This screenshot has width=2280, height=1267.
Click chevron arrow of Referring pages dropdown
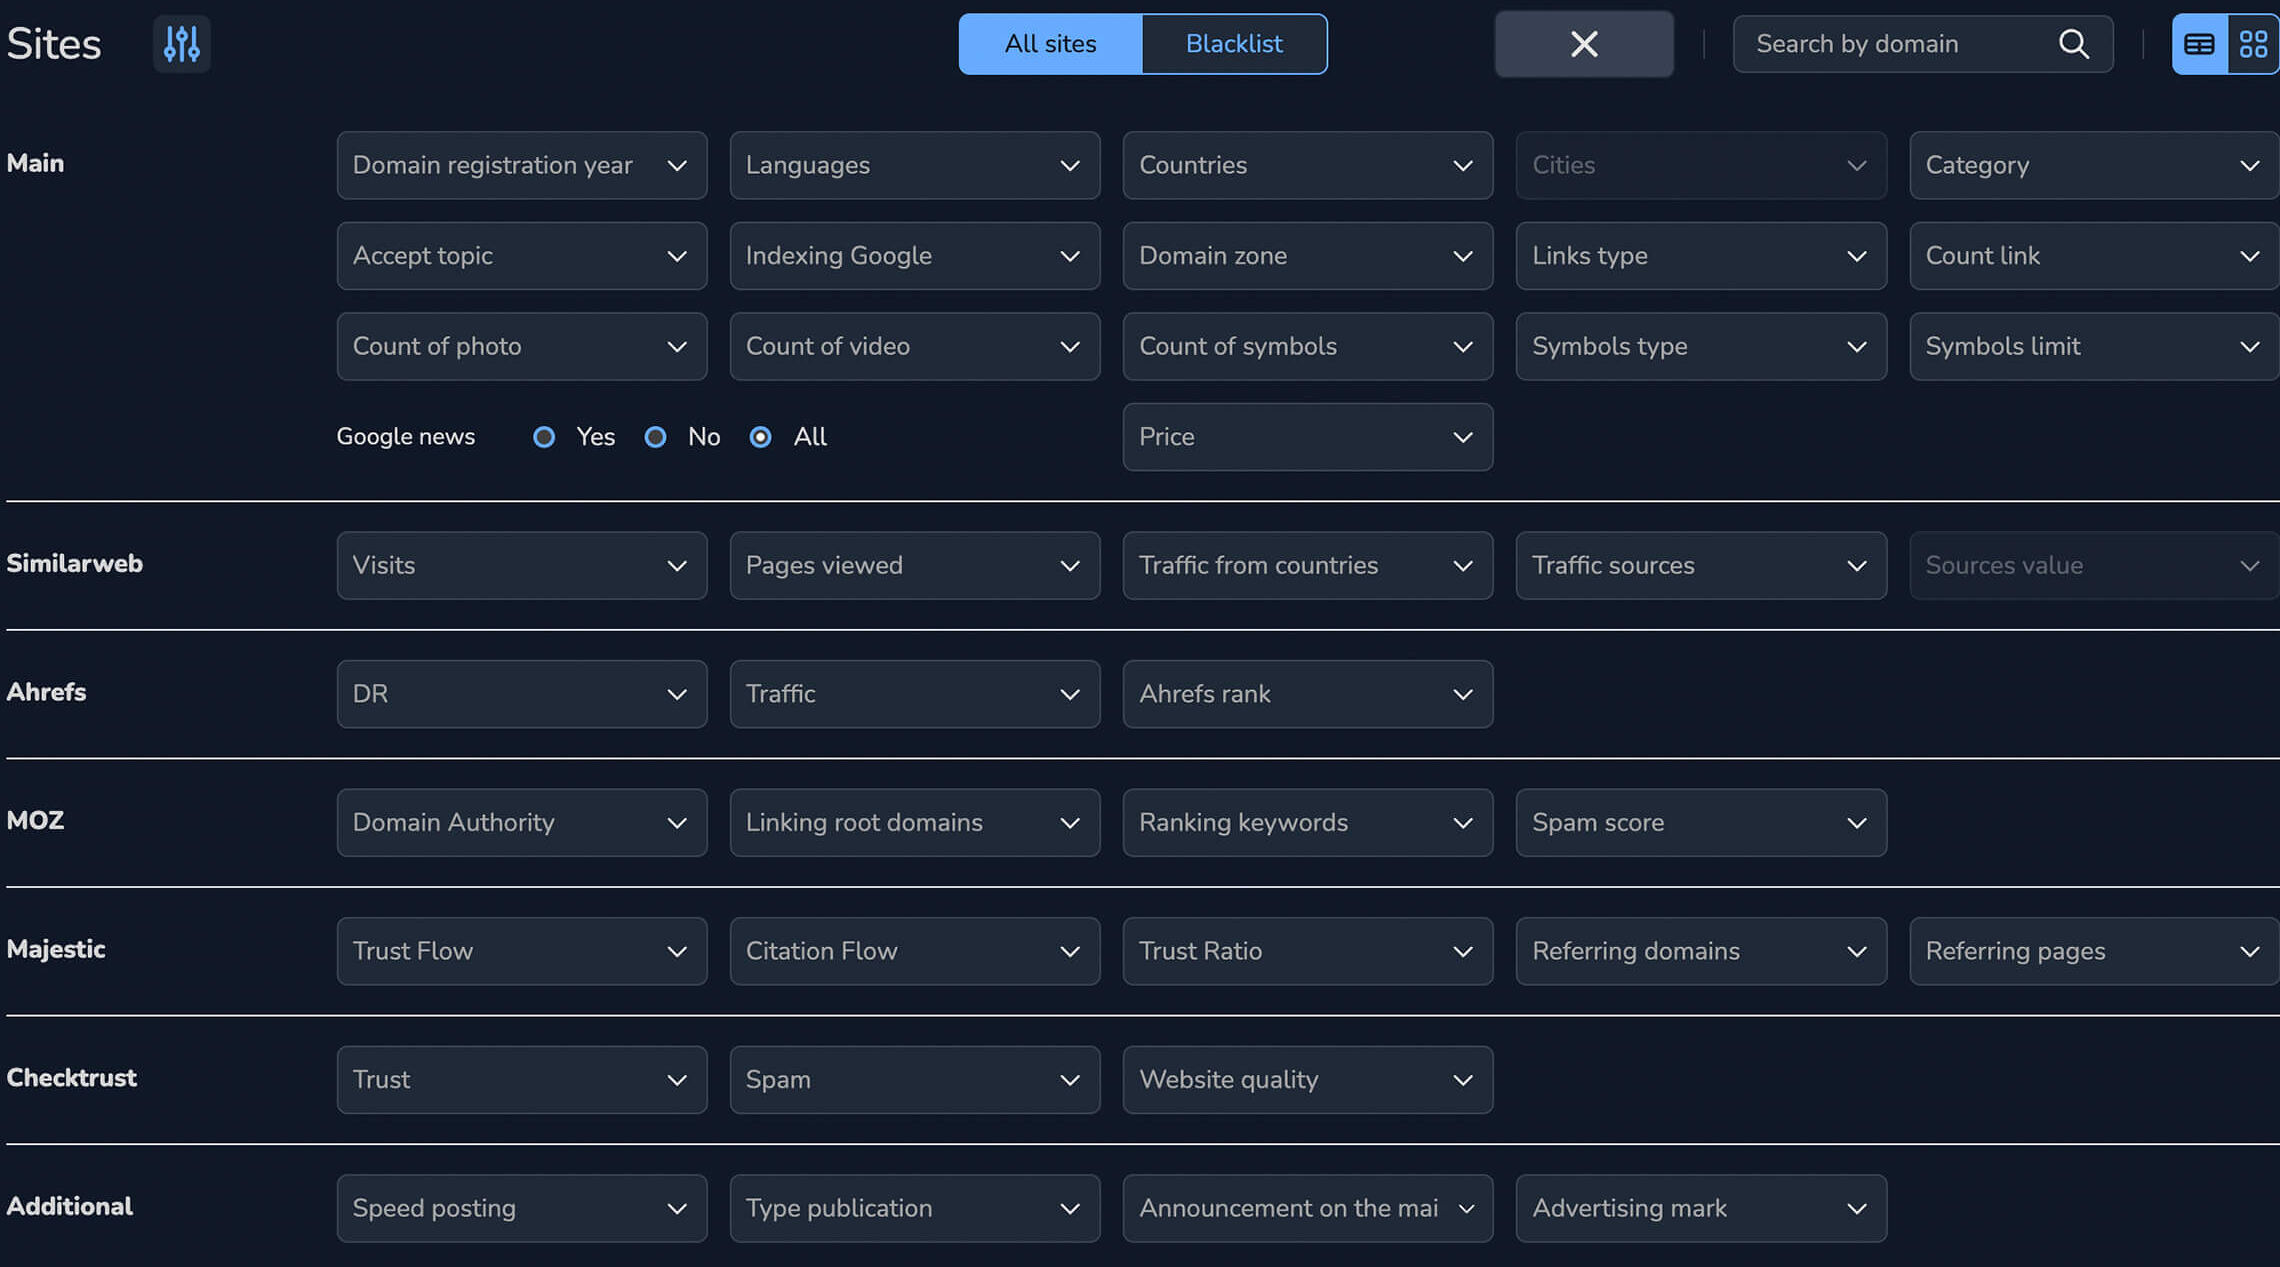(x=2249, y=952)
